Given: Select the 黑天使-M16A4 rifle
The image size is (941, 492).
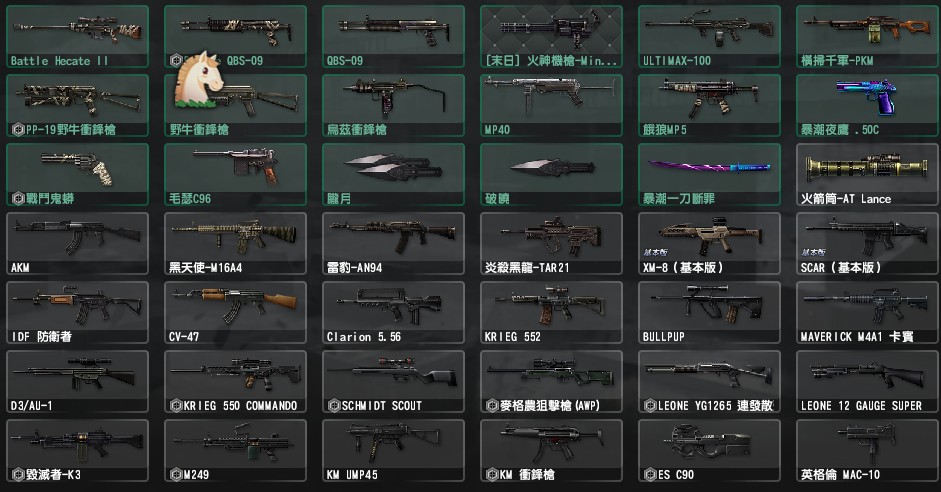Looking at the screenshot, I should click(x=235, y=243).
